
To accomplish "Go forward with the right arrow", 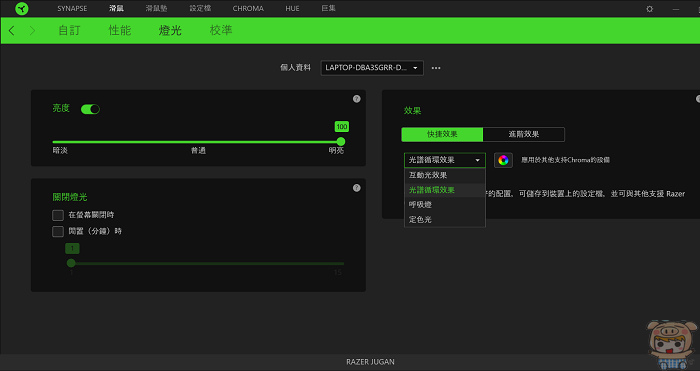I will (x=32, y=31).
